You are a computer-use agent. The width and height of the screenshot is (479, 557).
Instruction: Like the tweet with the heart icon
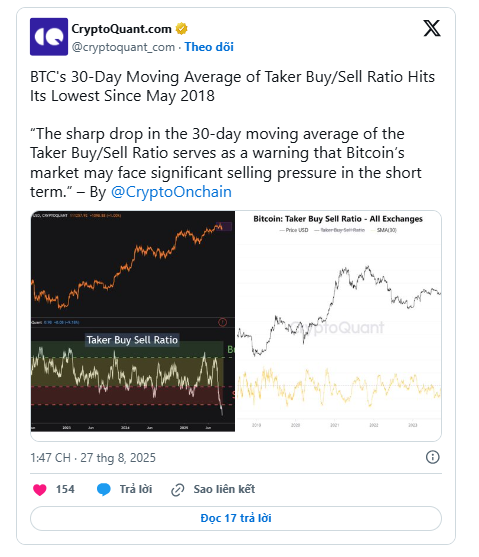click(x=40, y=490)
